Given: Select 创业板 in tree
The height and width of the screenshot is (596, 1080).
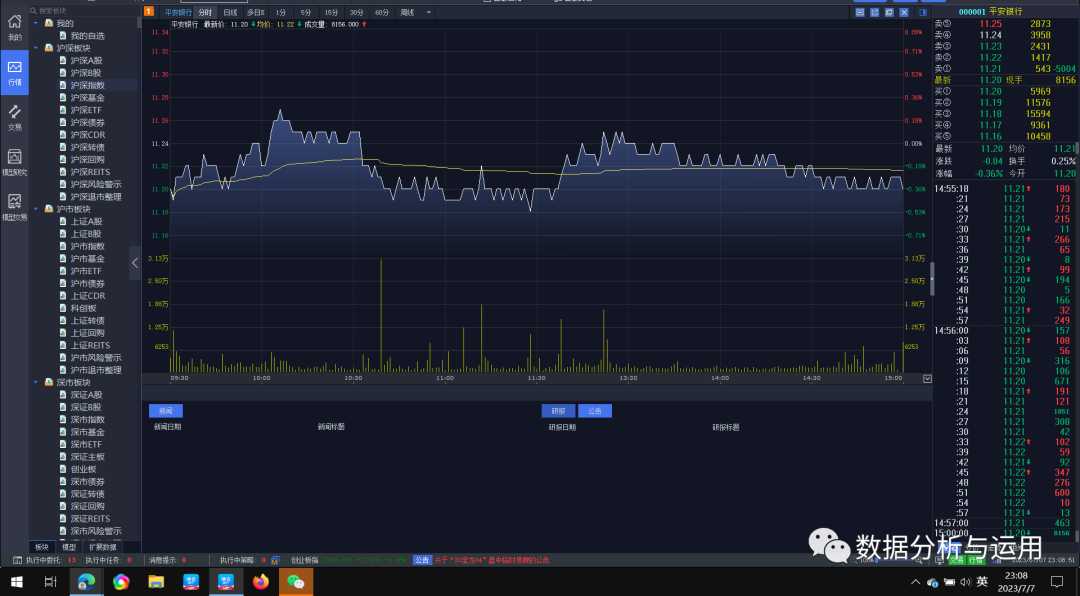Looking at the screenshot, I should [83, 469].
